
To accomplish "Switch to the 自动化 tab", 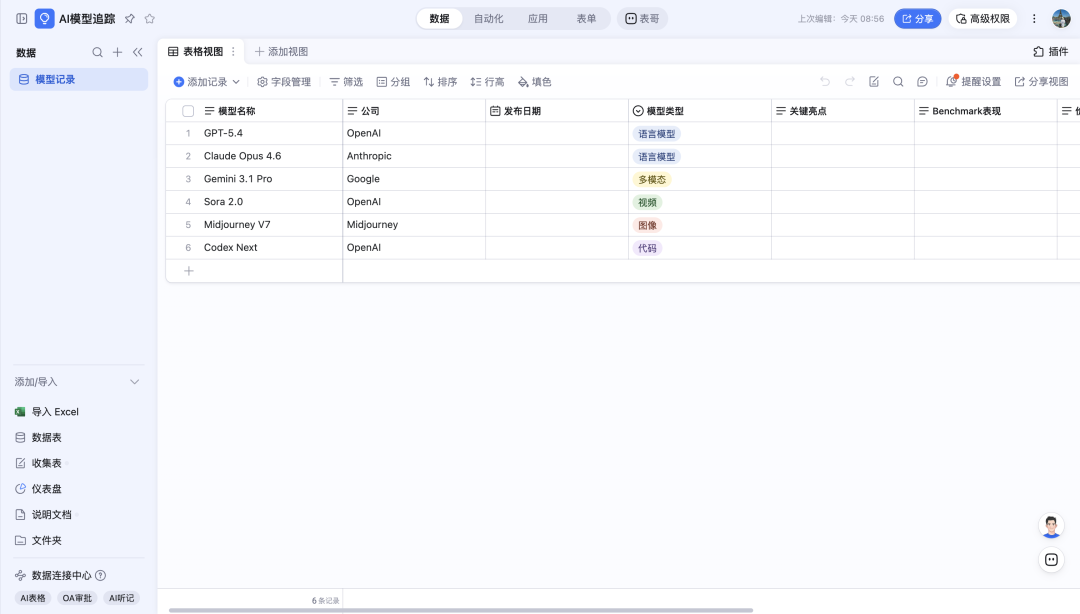I will tap(488, 19).
